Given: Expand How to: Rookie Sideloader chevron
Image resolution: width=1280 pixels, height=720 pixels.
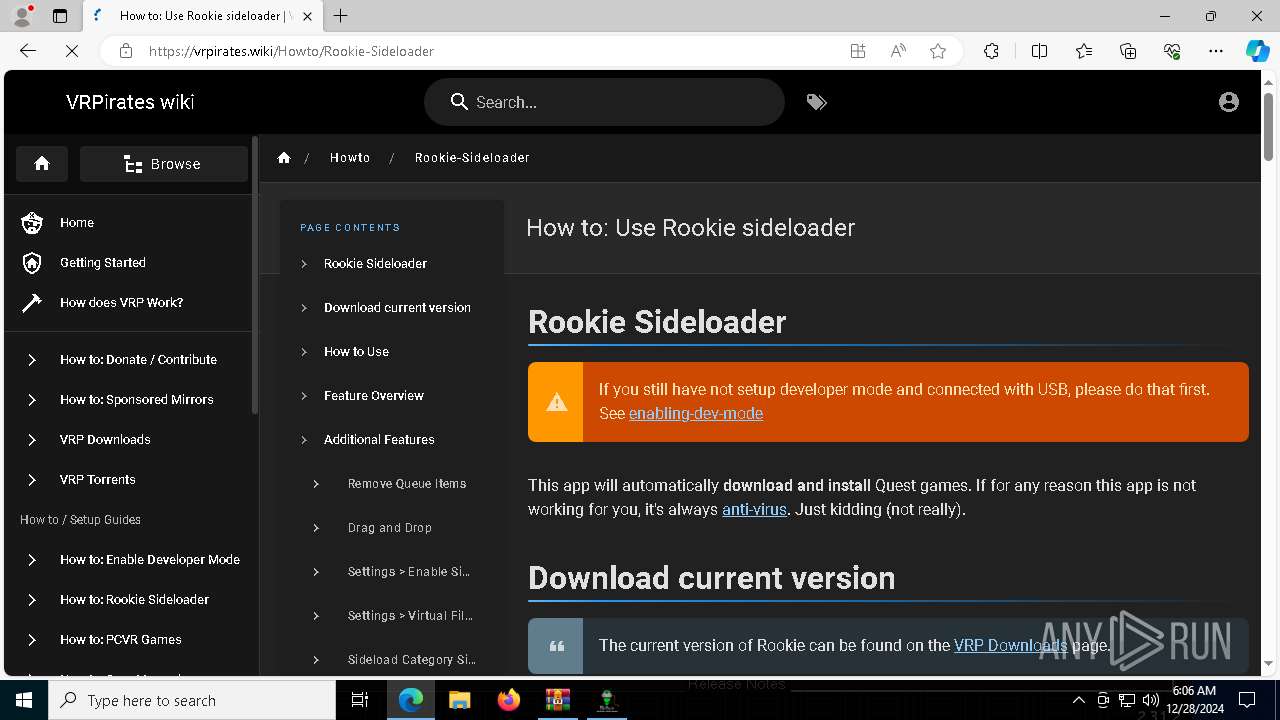Looking at the screenshot, I should point(32,600).
